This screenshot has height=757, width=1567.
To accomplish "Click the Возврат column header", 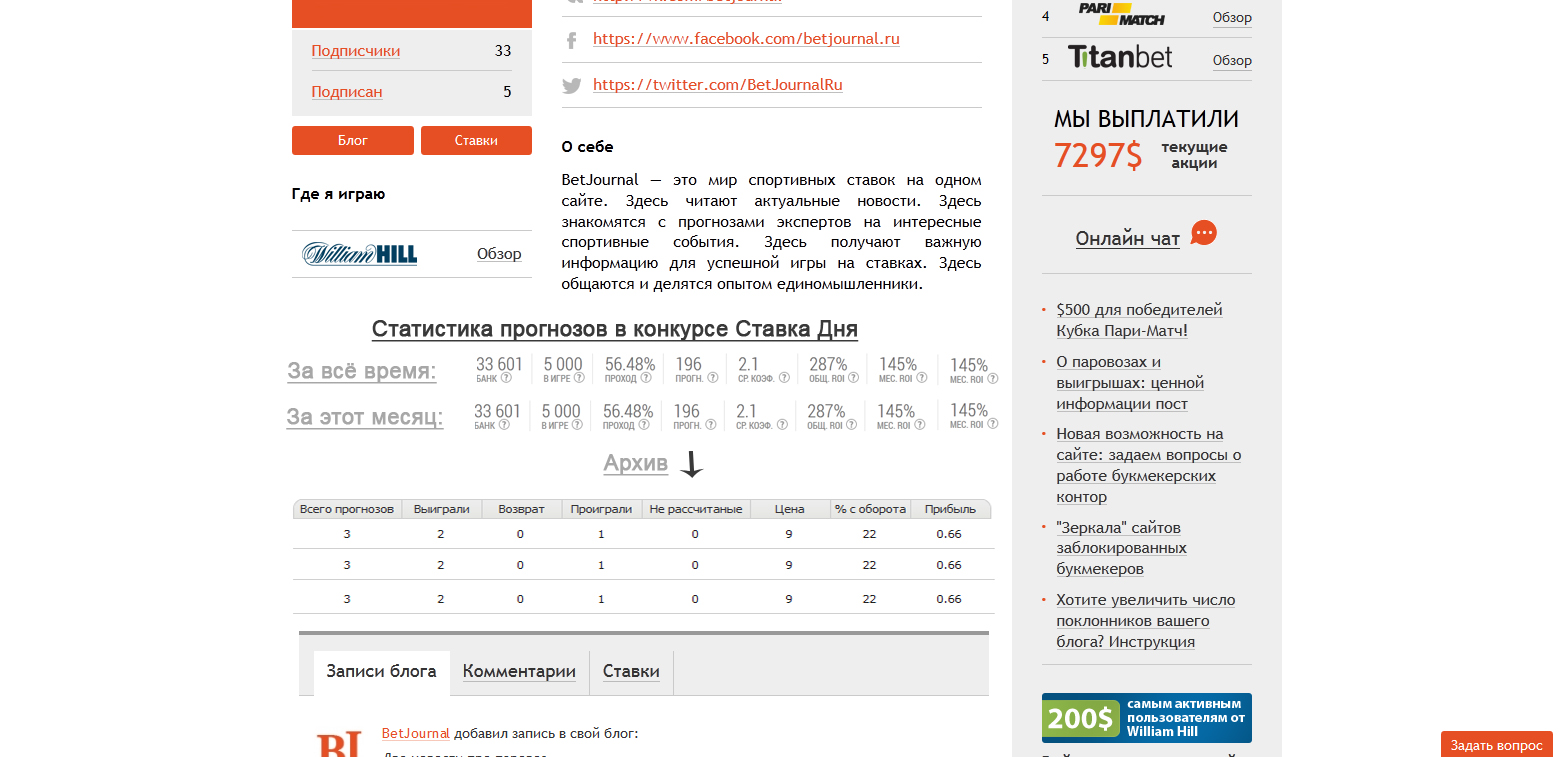I will [521, 509].
